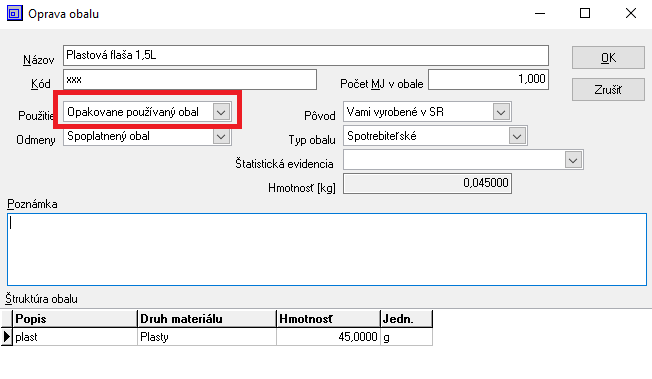Click the 'Vami vyrobené v SR' combo text

tap(395, 112)
